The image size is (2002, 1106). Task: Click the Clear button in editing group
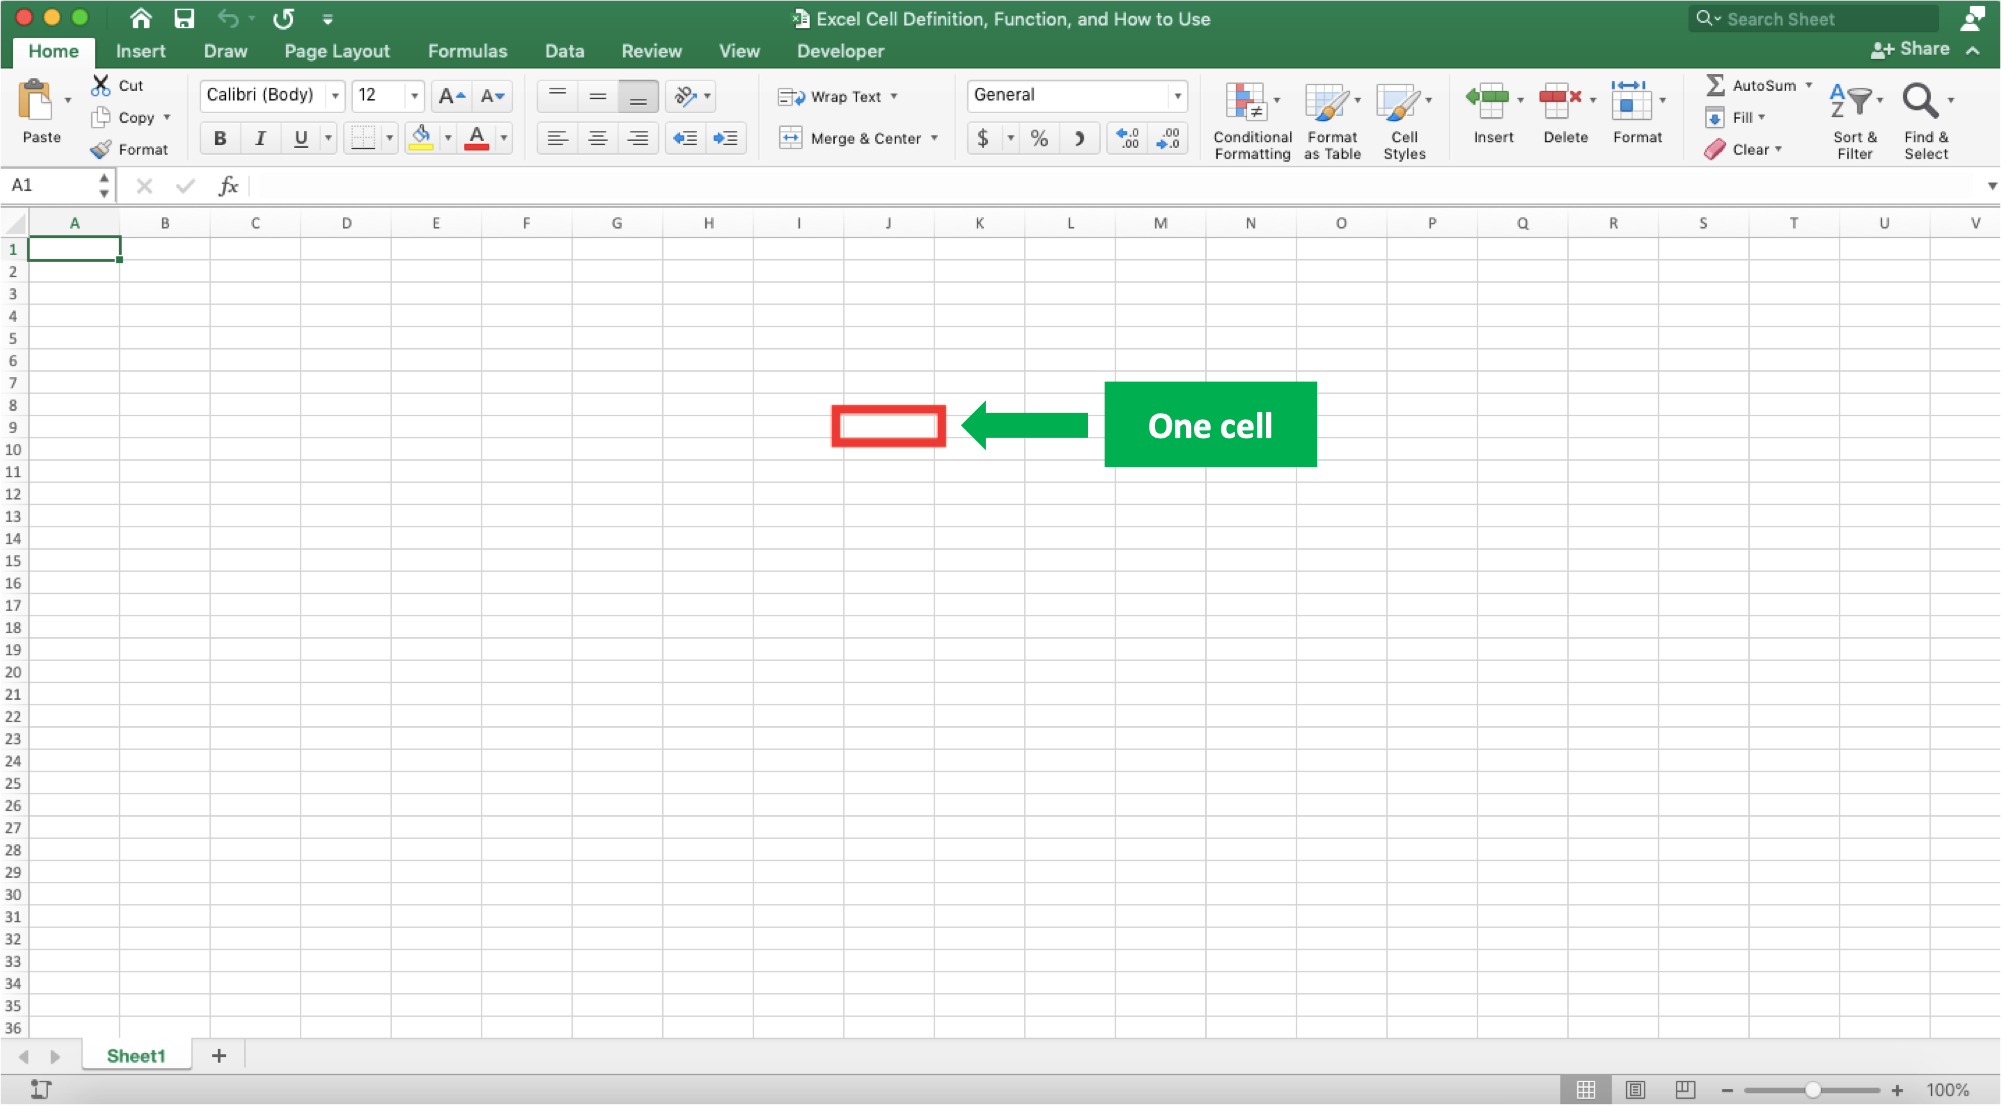click(1747, 150)
